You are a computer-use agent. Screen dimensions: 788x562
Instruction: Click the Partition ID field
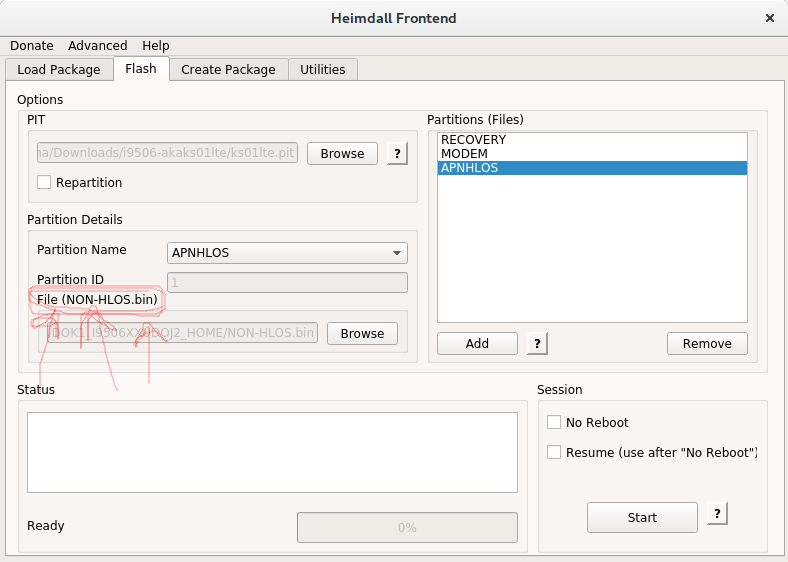pyautogui.click(x=287, y=283)
